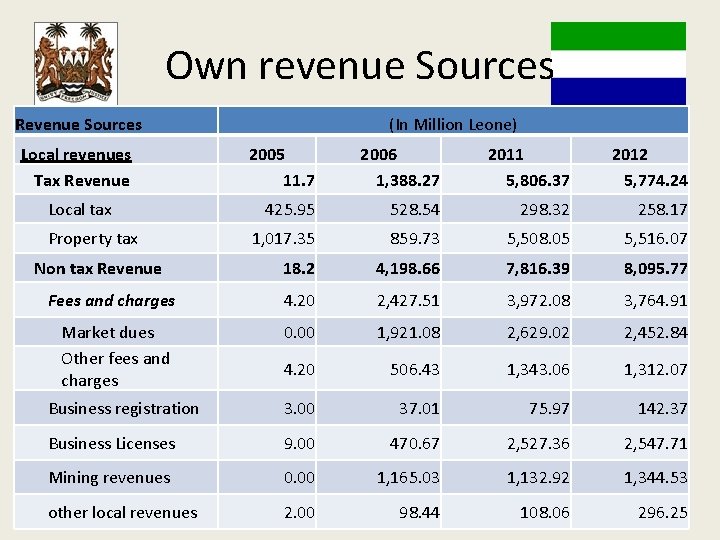Click the Business registration row label

click(124, 408)
